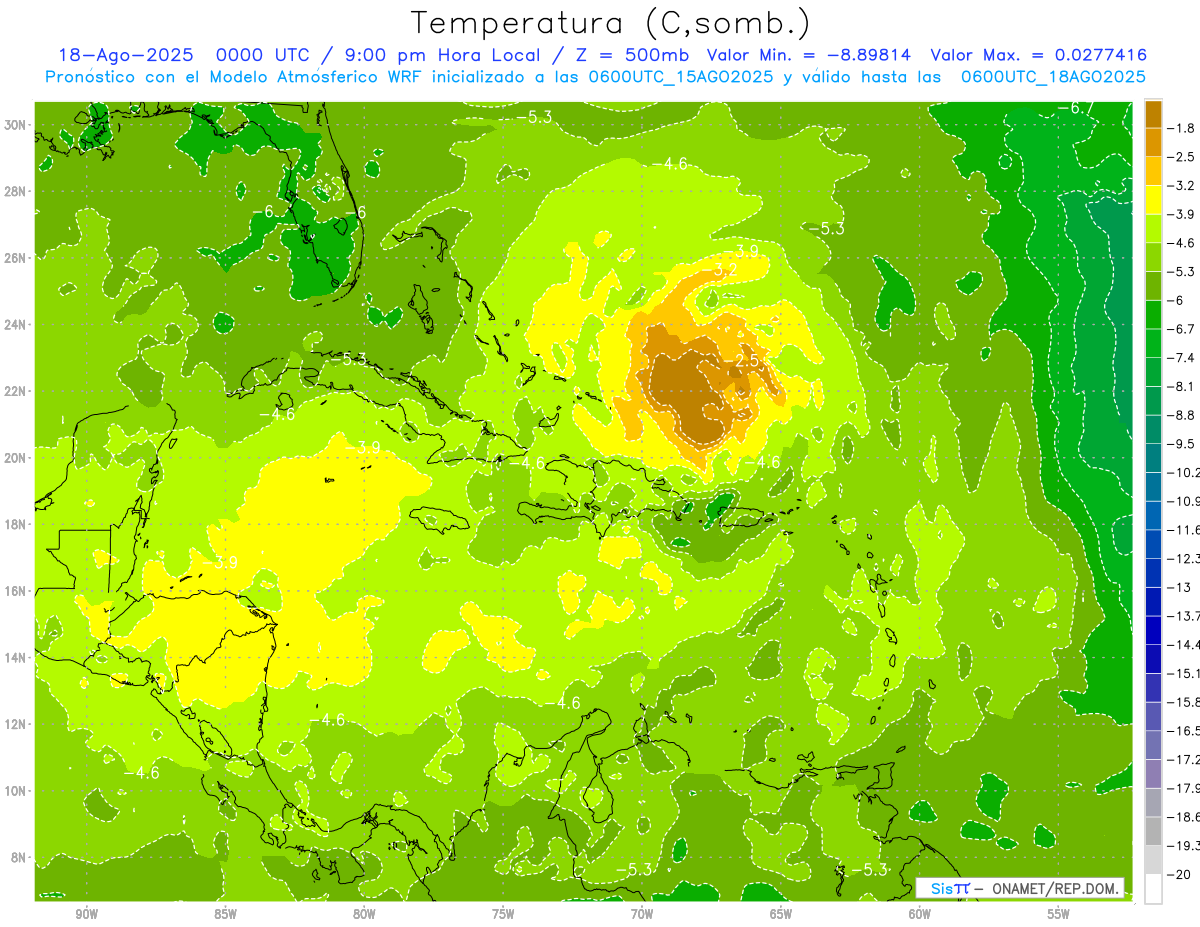Click the '20N' latitude axis label
1200x927 pixels.
click(17, 458)
